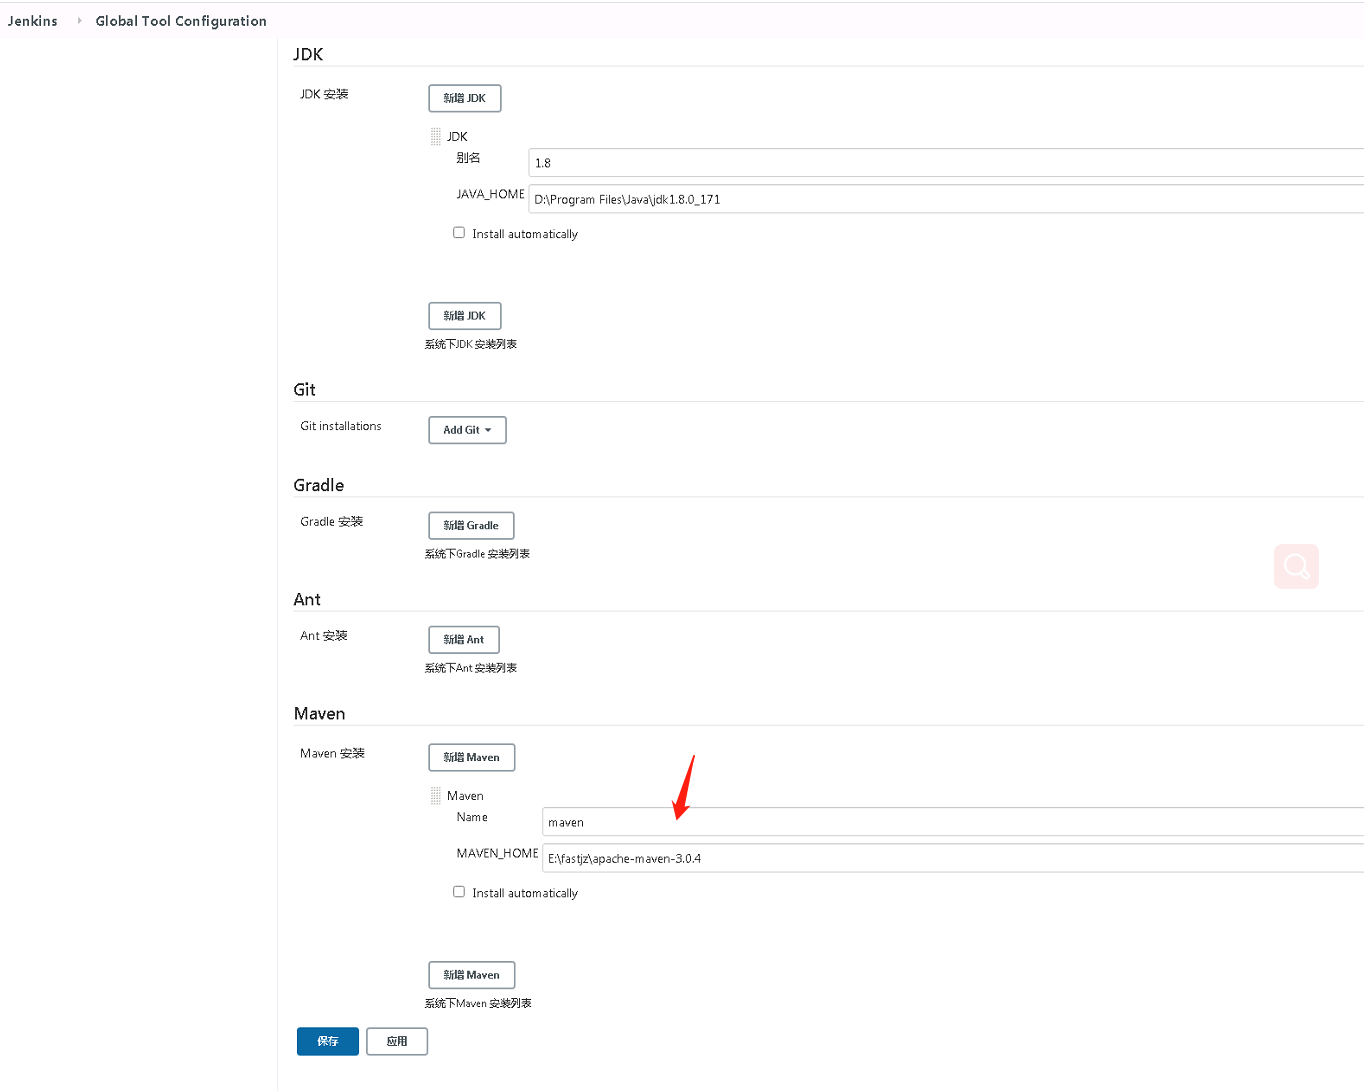The height and width of the screenshot is (1091, 1364).
Task: Click the Jenkins breadcrumb link
Action: coord(33,21)
